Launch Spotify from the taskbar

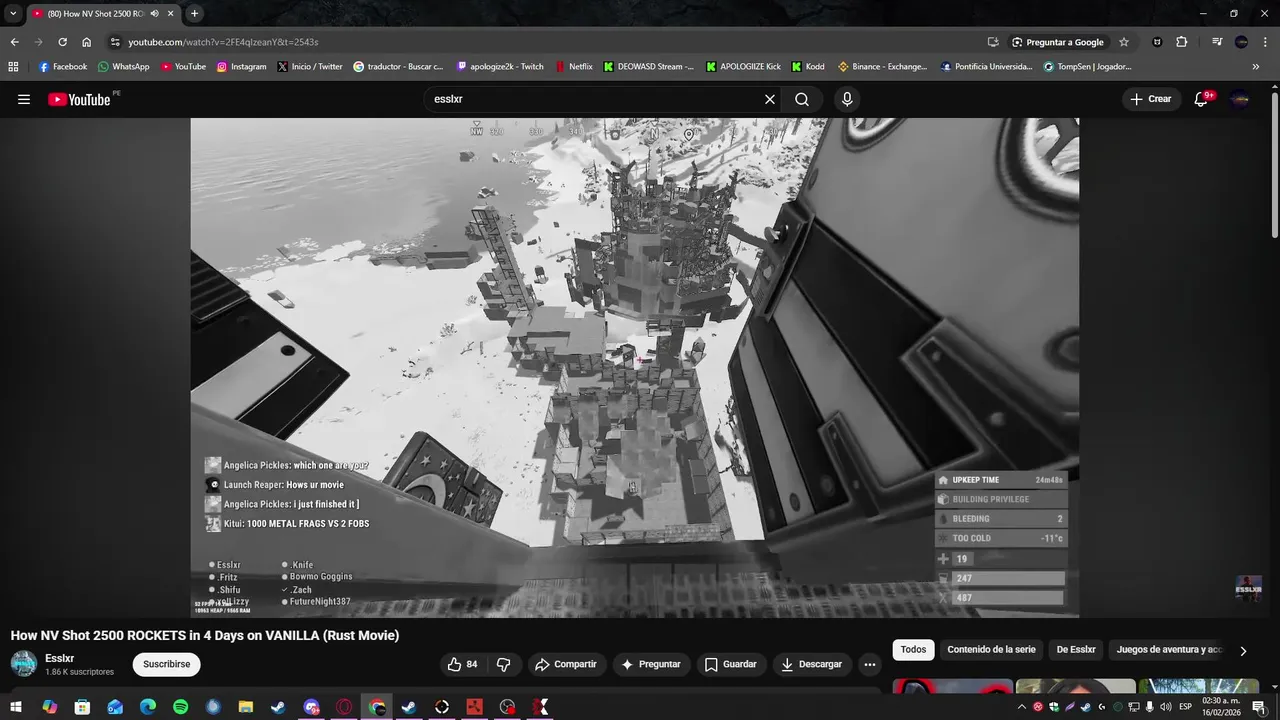(180, 707)
